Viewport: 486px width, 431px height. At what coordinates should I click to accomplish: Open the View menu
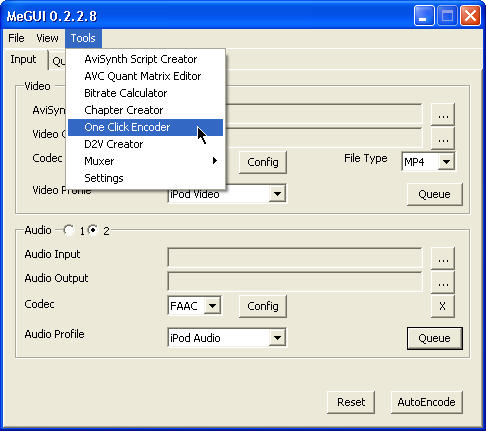pos(47,38)
